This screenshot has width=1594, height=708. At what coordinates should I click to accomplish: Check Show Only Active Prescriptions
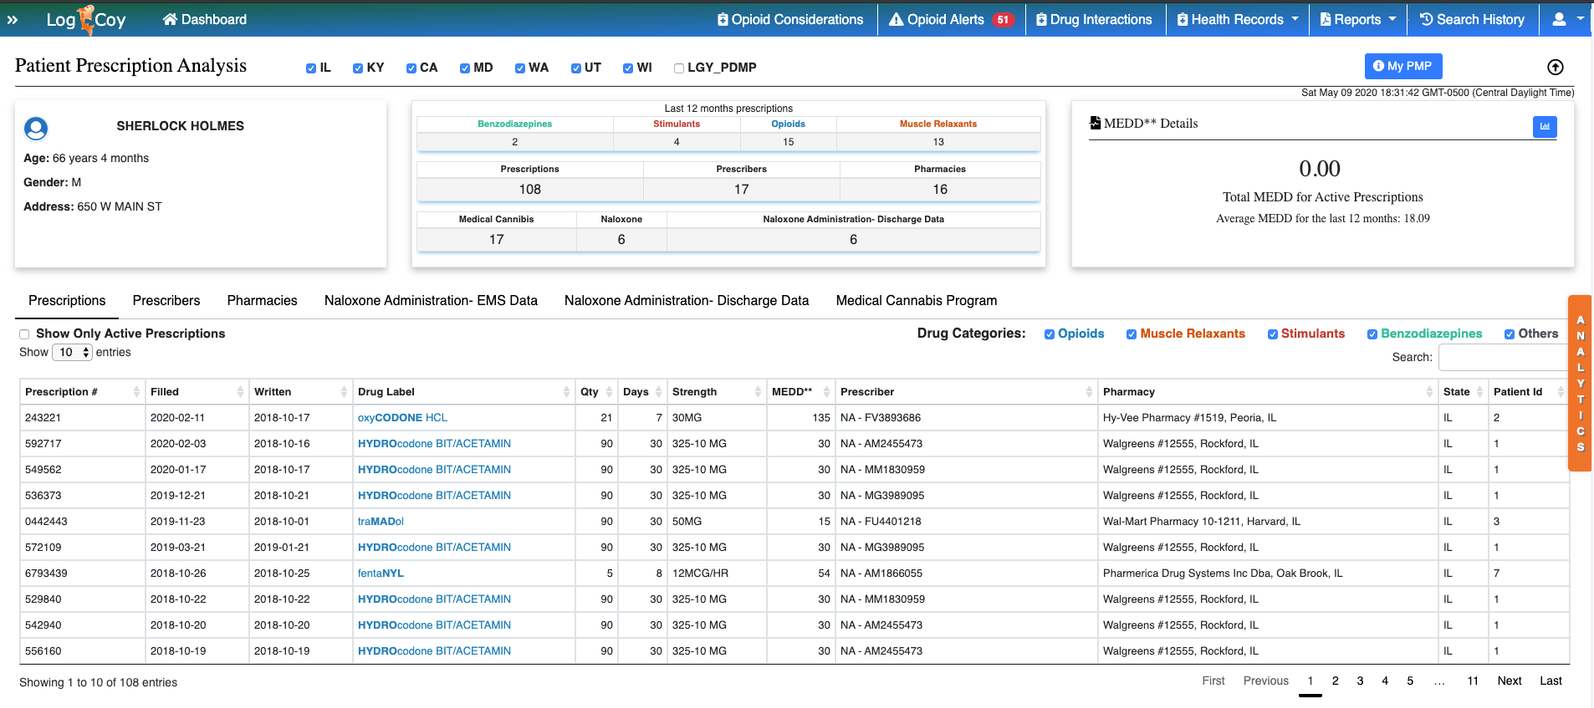(x=24, y=334)
